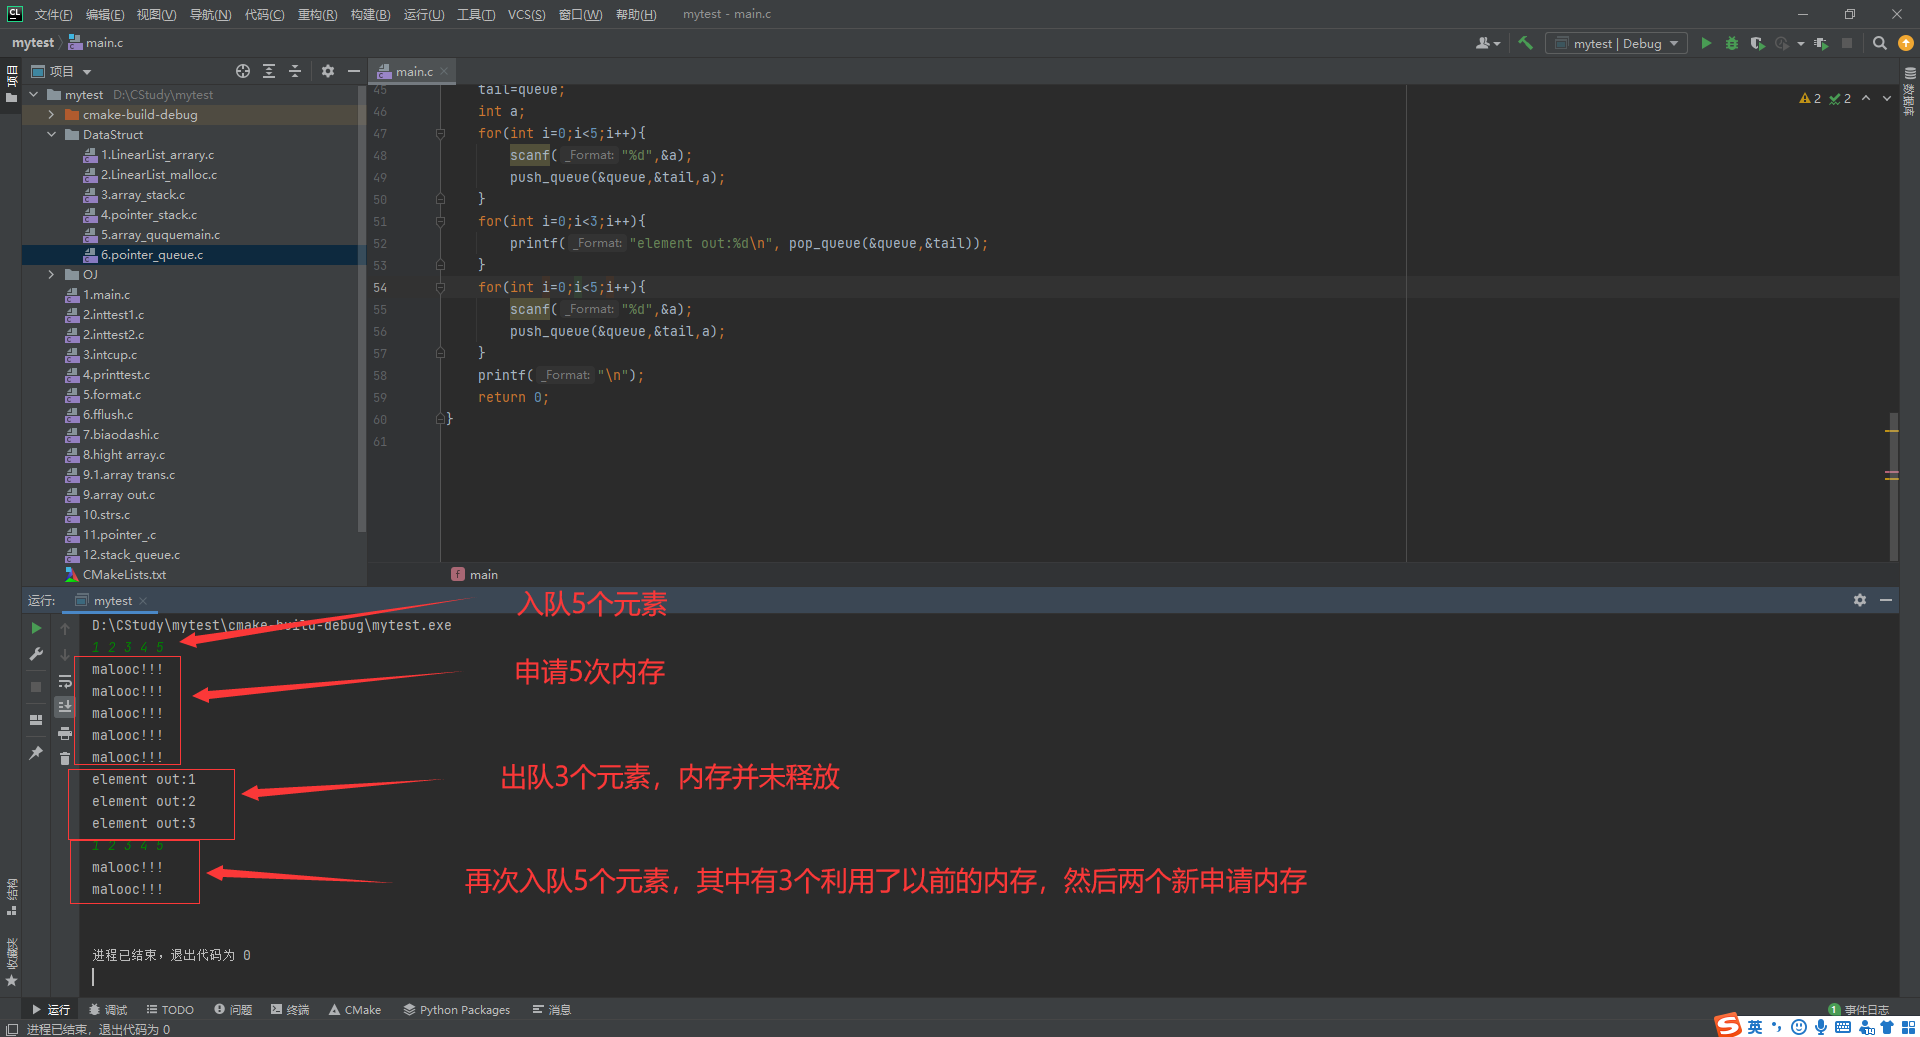Open the VCS(S) menu
This screenshot has height=1037, width=1920.
pos(526,14)
